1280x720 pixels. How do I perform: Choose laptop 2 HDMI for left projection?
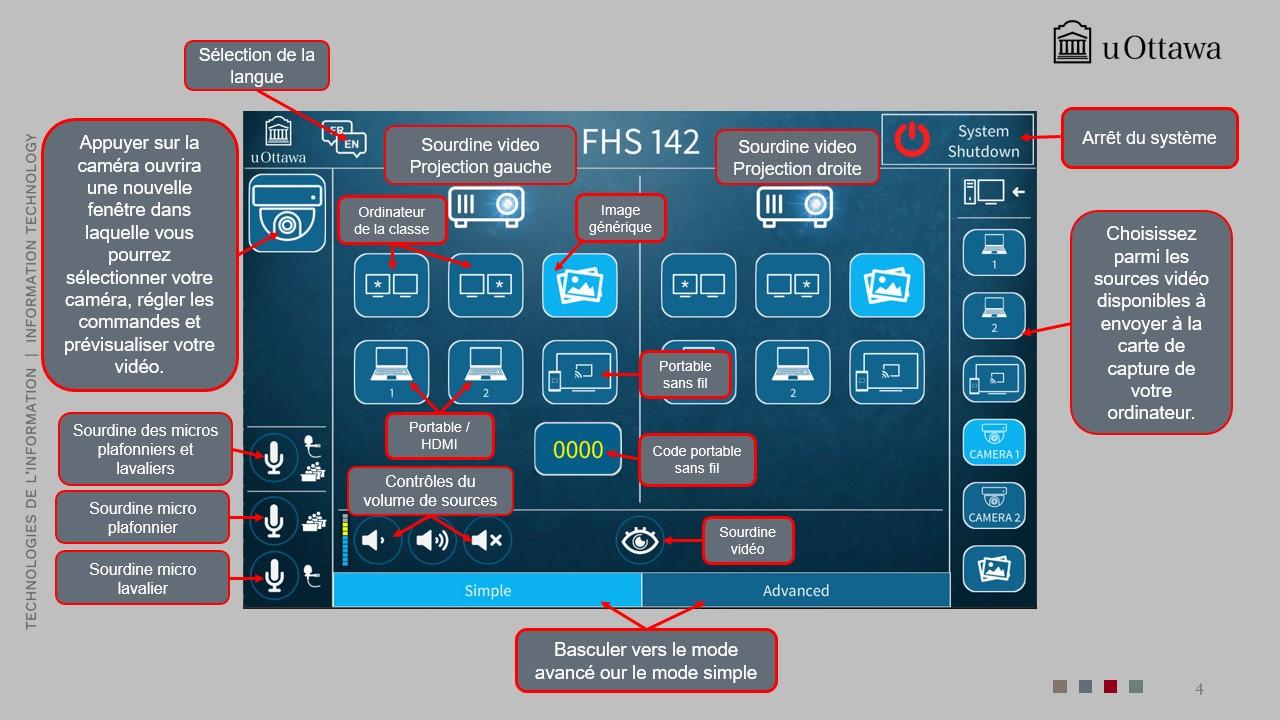tap(485, 373)
